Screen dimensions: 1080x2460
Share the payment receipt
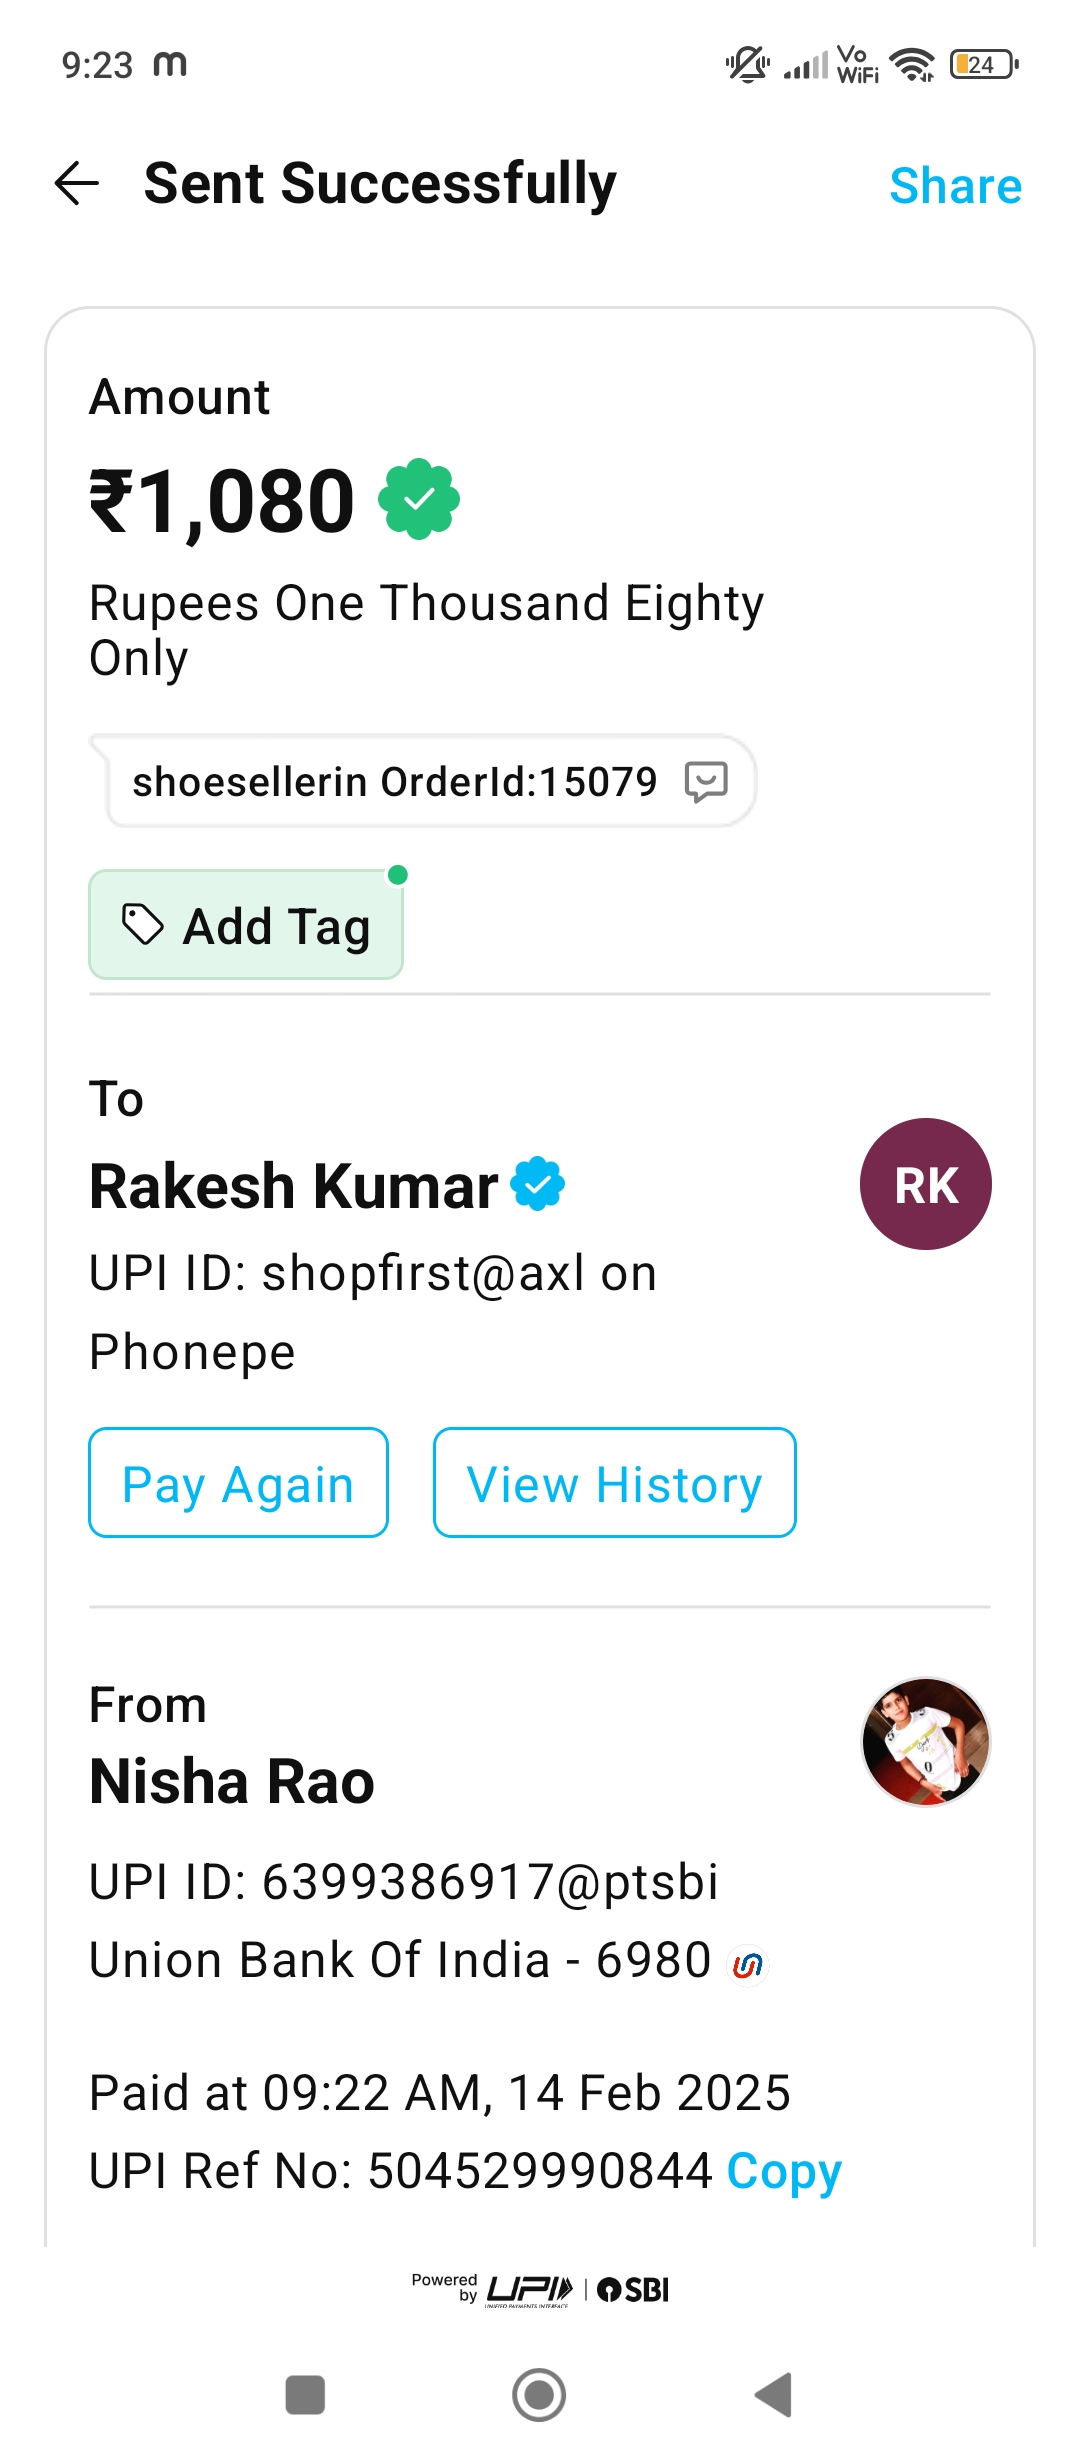(x=955, y=186)
